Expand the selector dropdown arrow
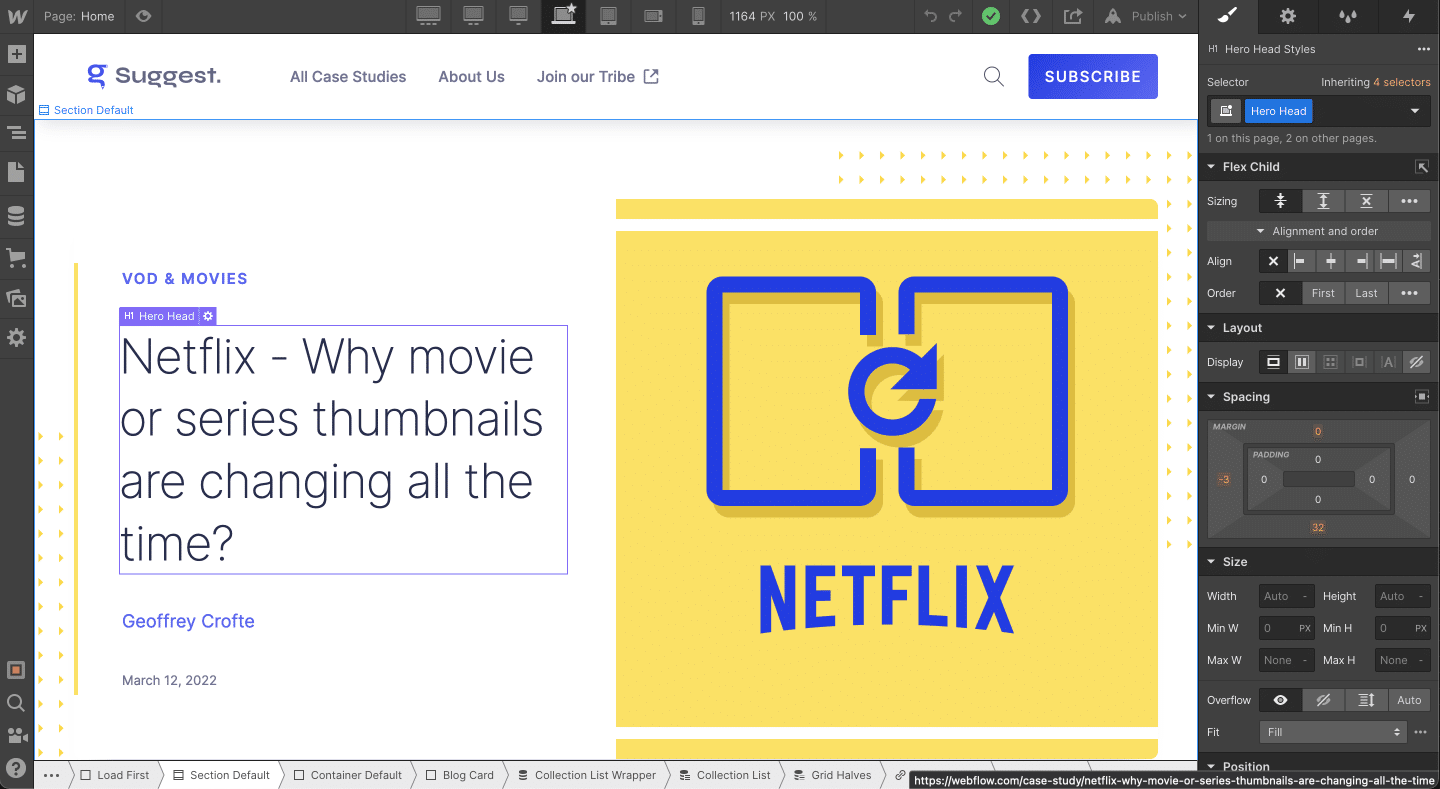The width and height of the screenshot is (1440, 789). [1415, 111]
